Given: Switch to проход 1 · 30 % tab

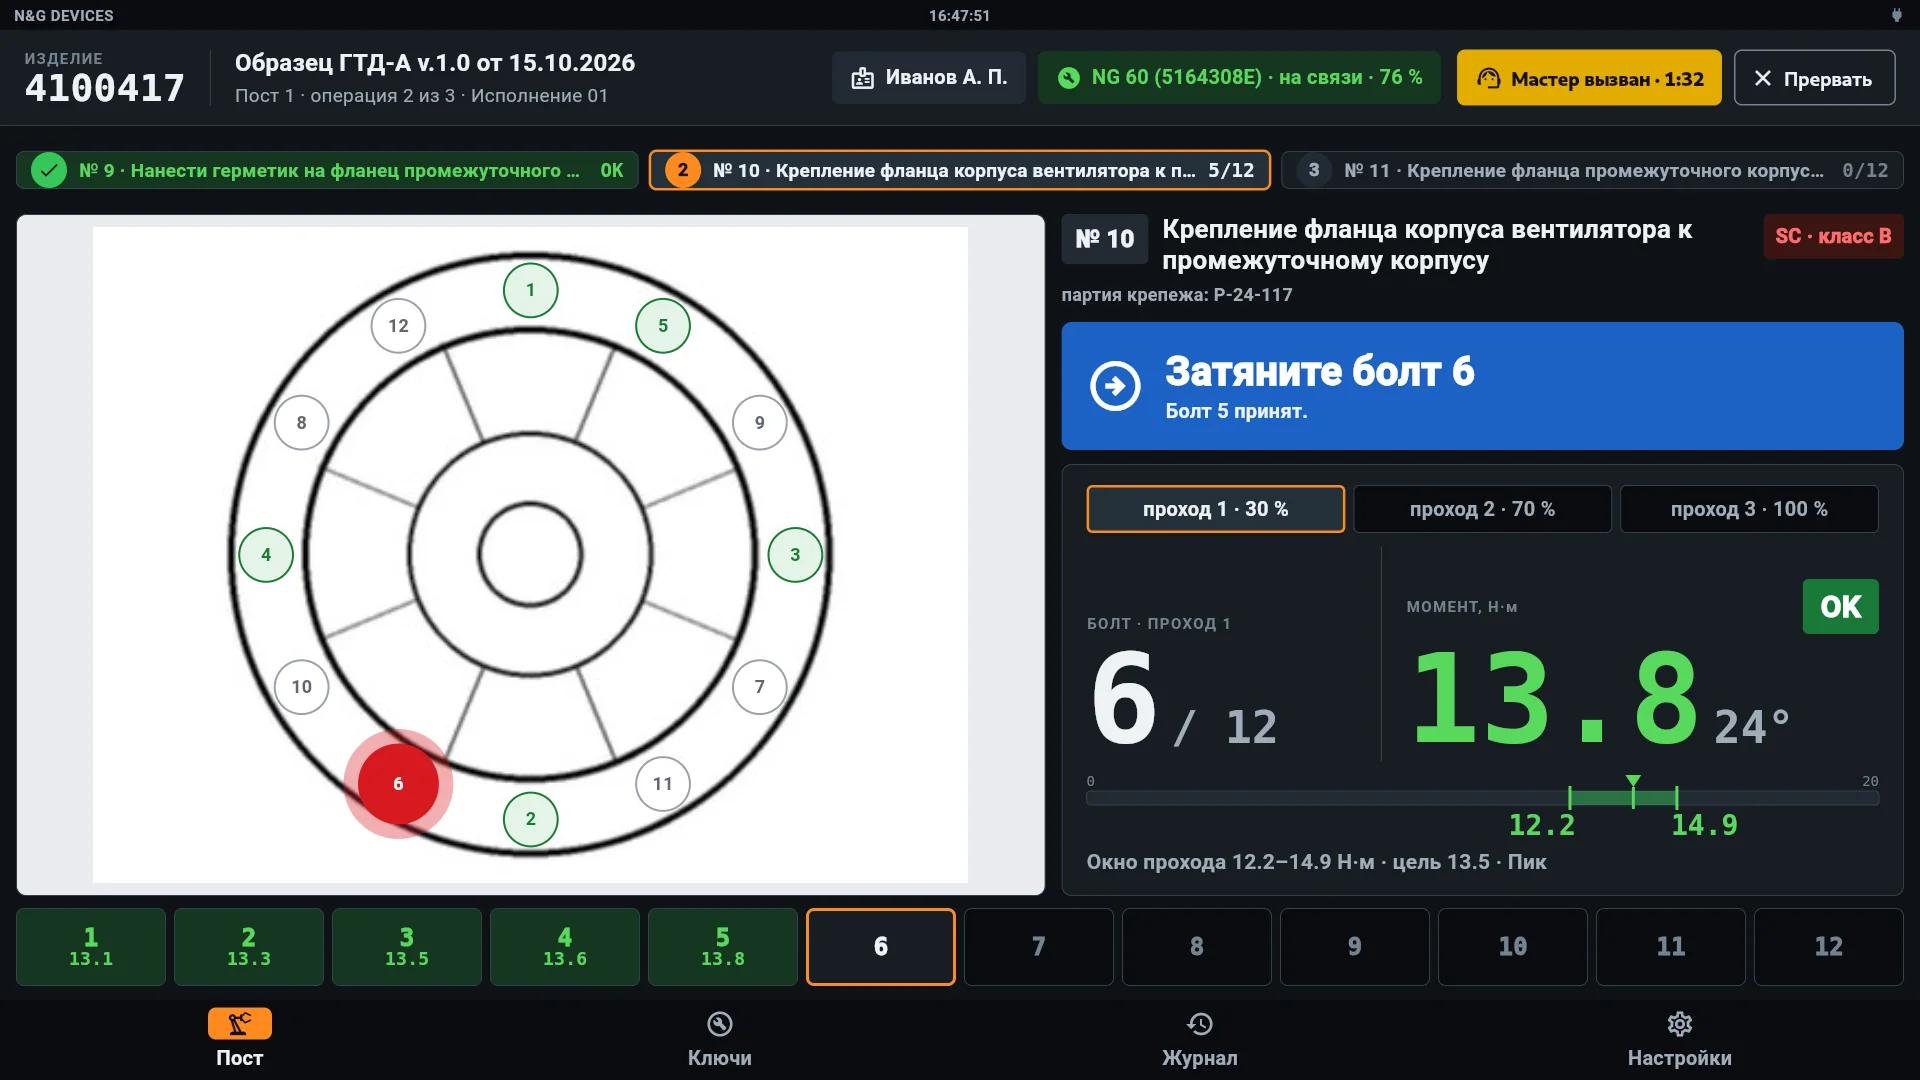Looking at the screenshot, I should (1215, 509).
